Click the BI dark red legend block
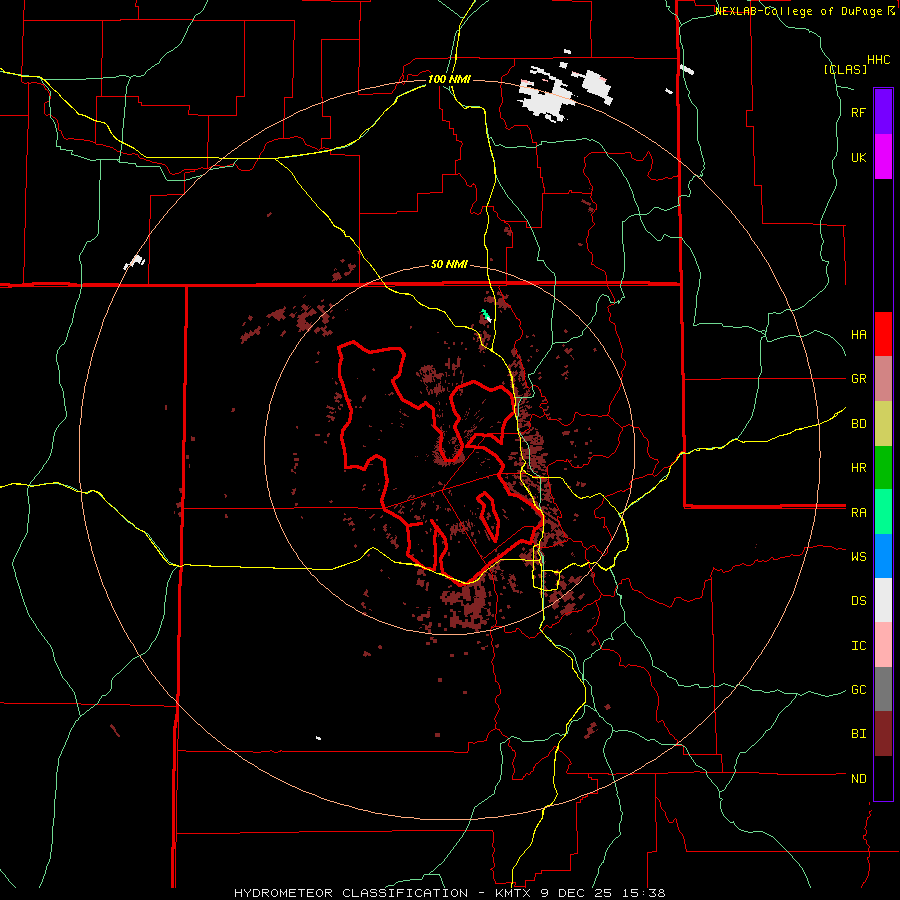The height and width of the screenshot is (900, 900). [883, 734]
